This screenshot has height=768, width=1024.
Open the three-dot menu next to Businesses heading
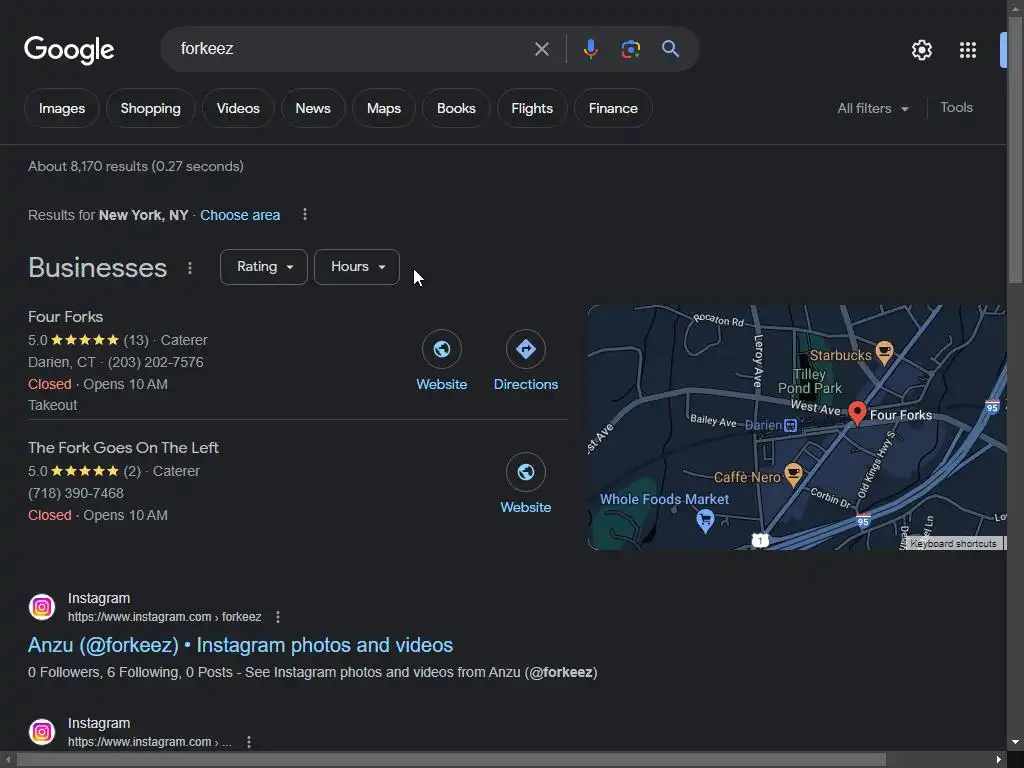(x=189, y=268)
